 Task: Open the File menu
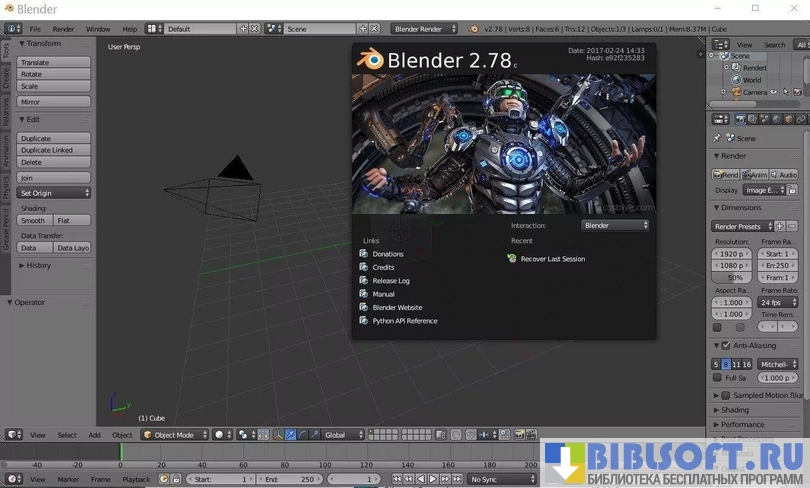tap(35, 29)
